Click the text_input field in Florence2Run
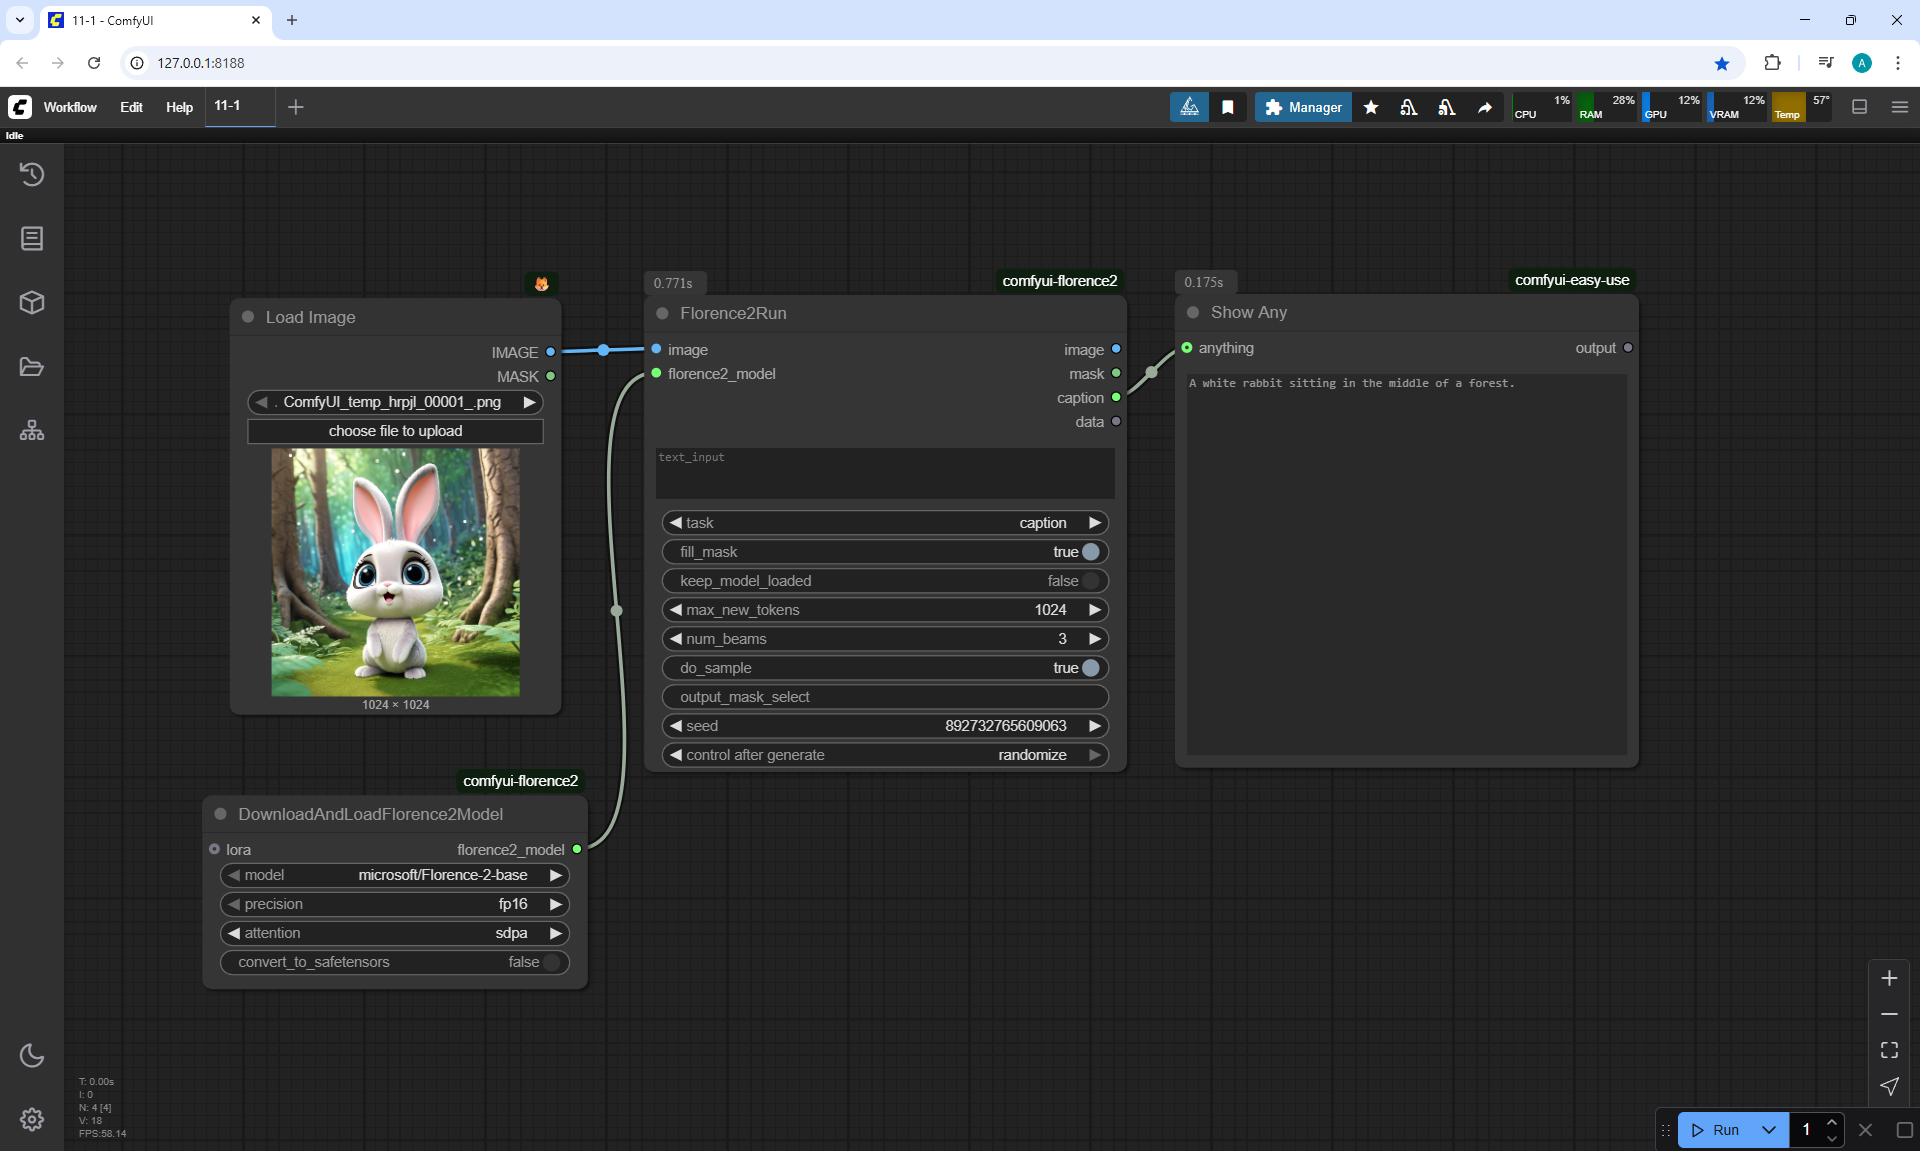Image resolution: width=1920 pixels, height=1151 pixels. 885,473
